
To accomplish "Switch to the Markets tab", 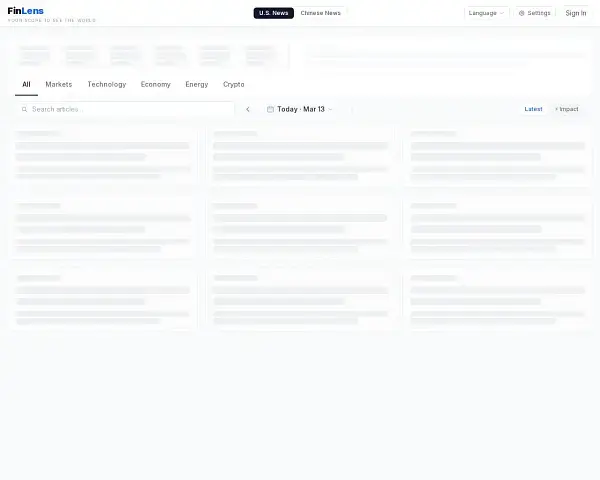I will 59,85.
